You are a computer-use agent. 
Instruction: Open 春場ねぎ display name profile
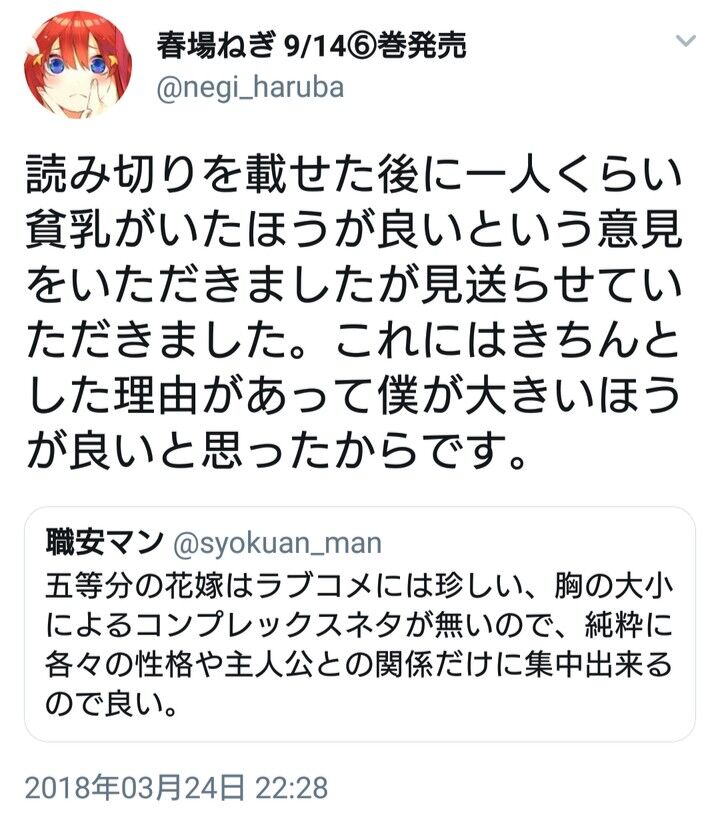pos(215,46)
